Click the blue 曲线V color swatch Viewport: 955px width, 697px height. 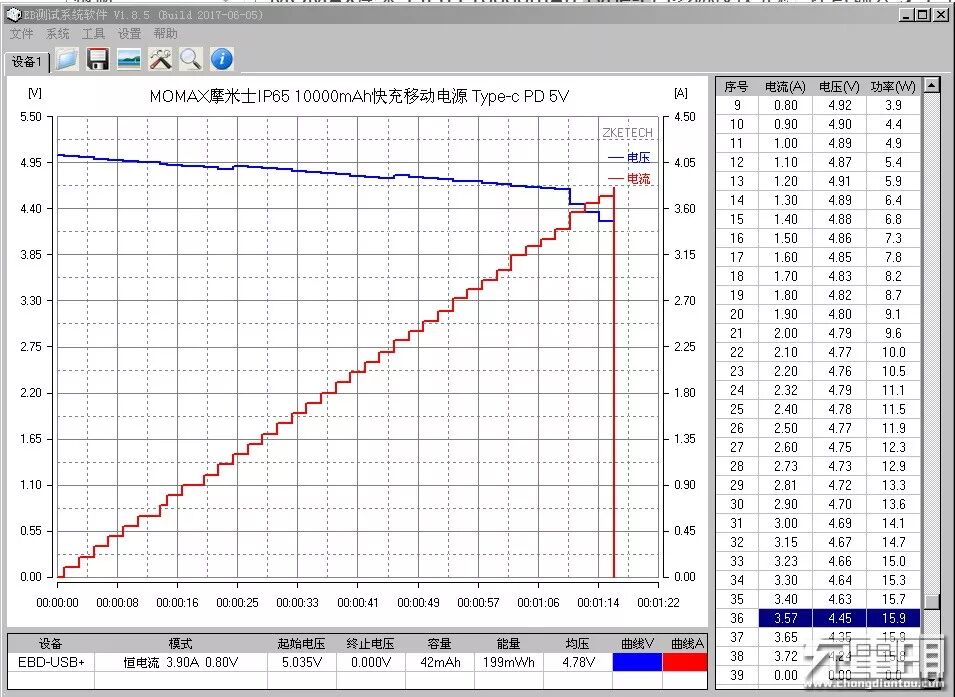tap(637, 662)
